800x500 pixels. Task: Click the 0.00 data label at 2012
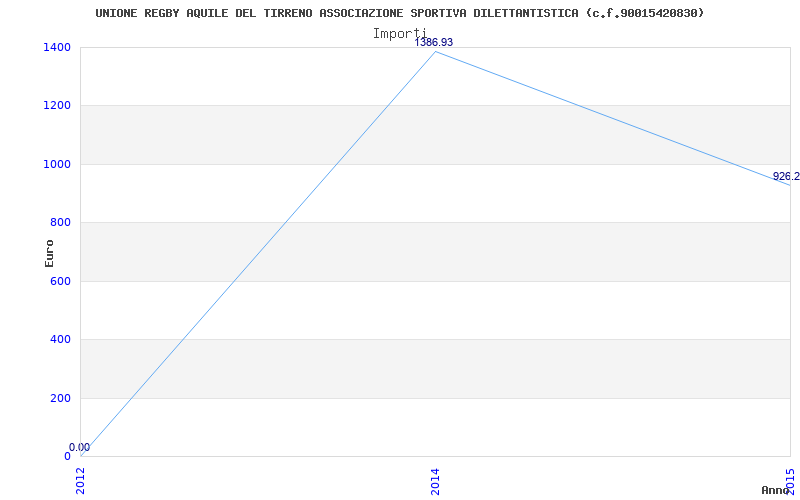click(x=80, y=447)
